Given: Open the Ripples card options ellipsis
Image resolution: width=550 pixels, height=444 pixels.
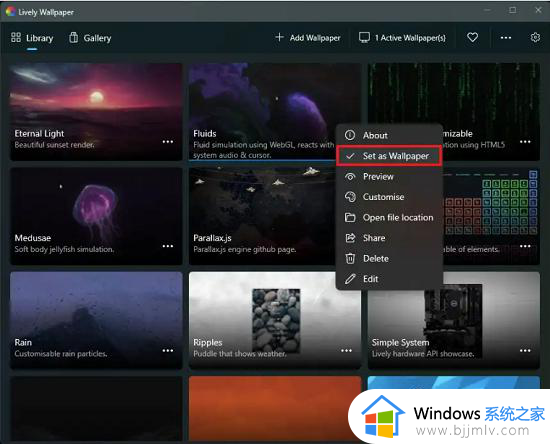Looking at the screenshot, I should point(346,350).
